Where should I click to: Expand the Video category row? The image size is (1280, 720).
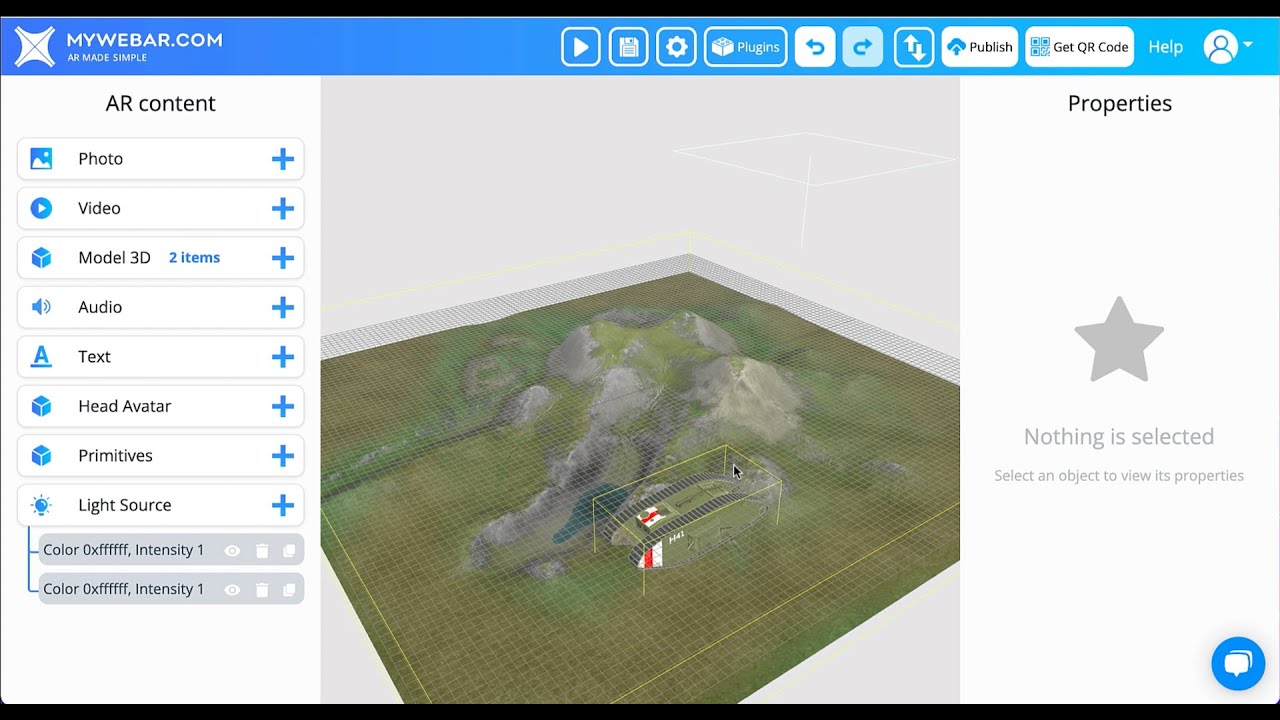click(160, 208)
